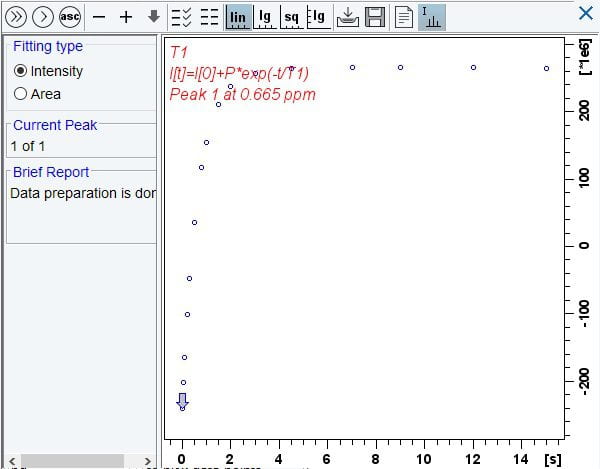Click the 'asc' circle button
The height and width of the screenshot is (469, 600).
(69, 16)
